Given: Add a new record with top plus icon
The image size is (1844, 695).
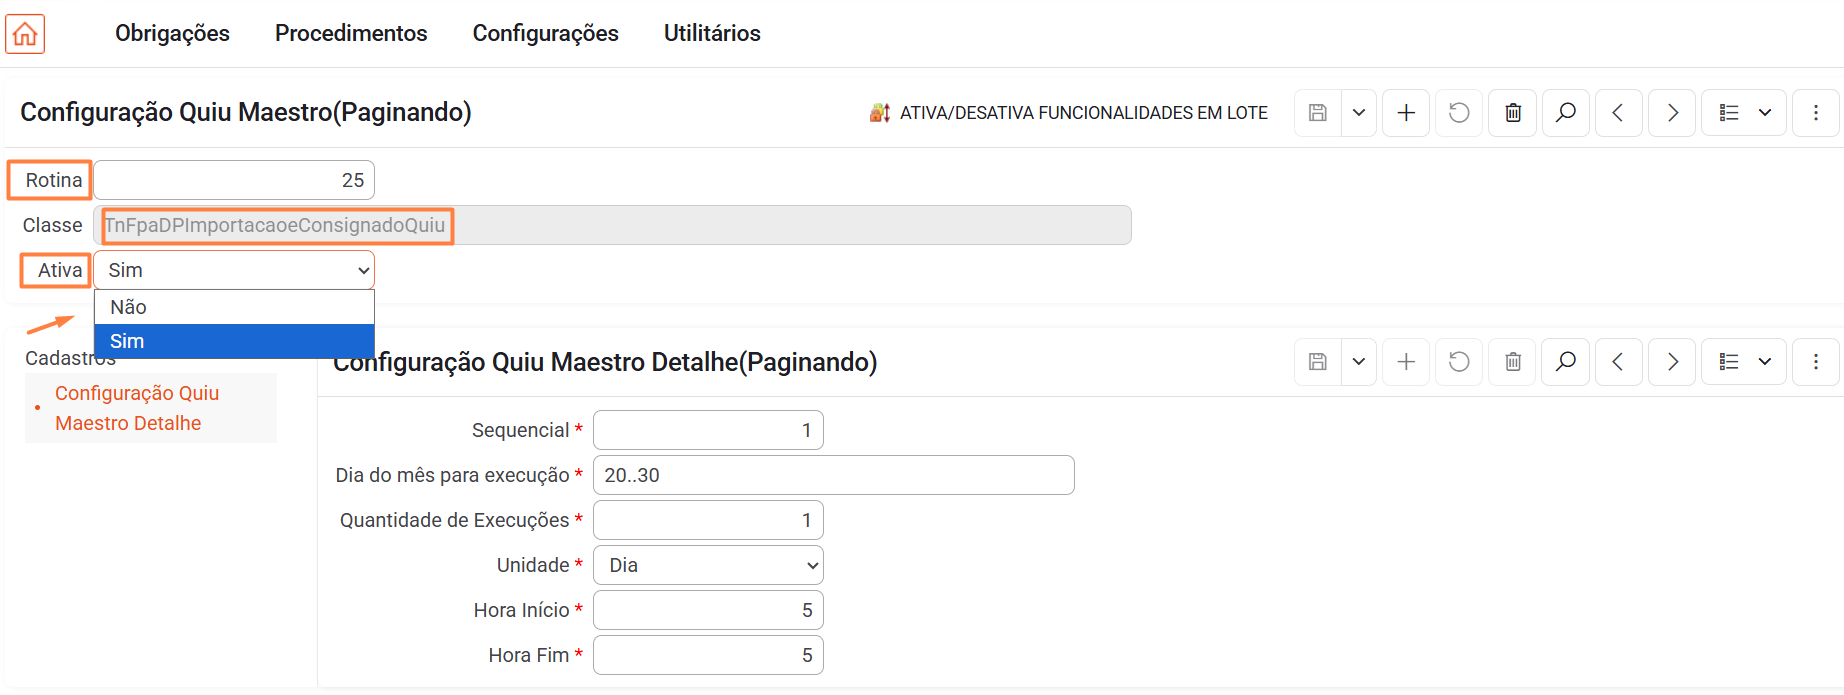Looking at the screenshot, I should tap(1406, 113).
